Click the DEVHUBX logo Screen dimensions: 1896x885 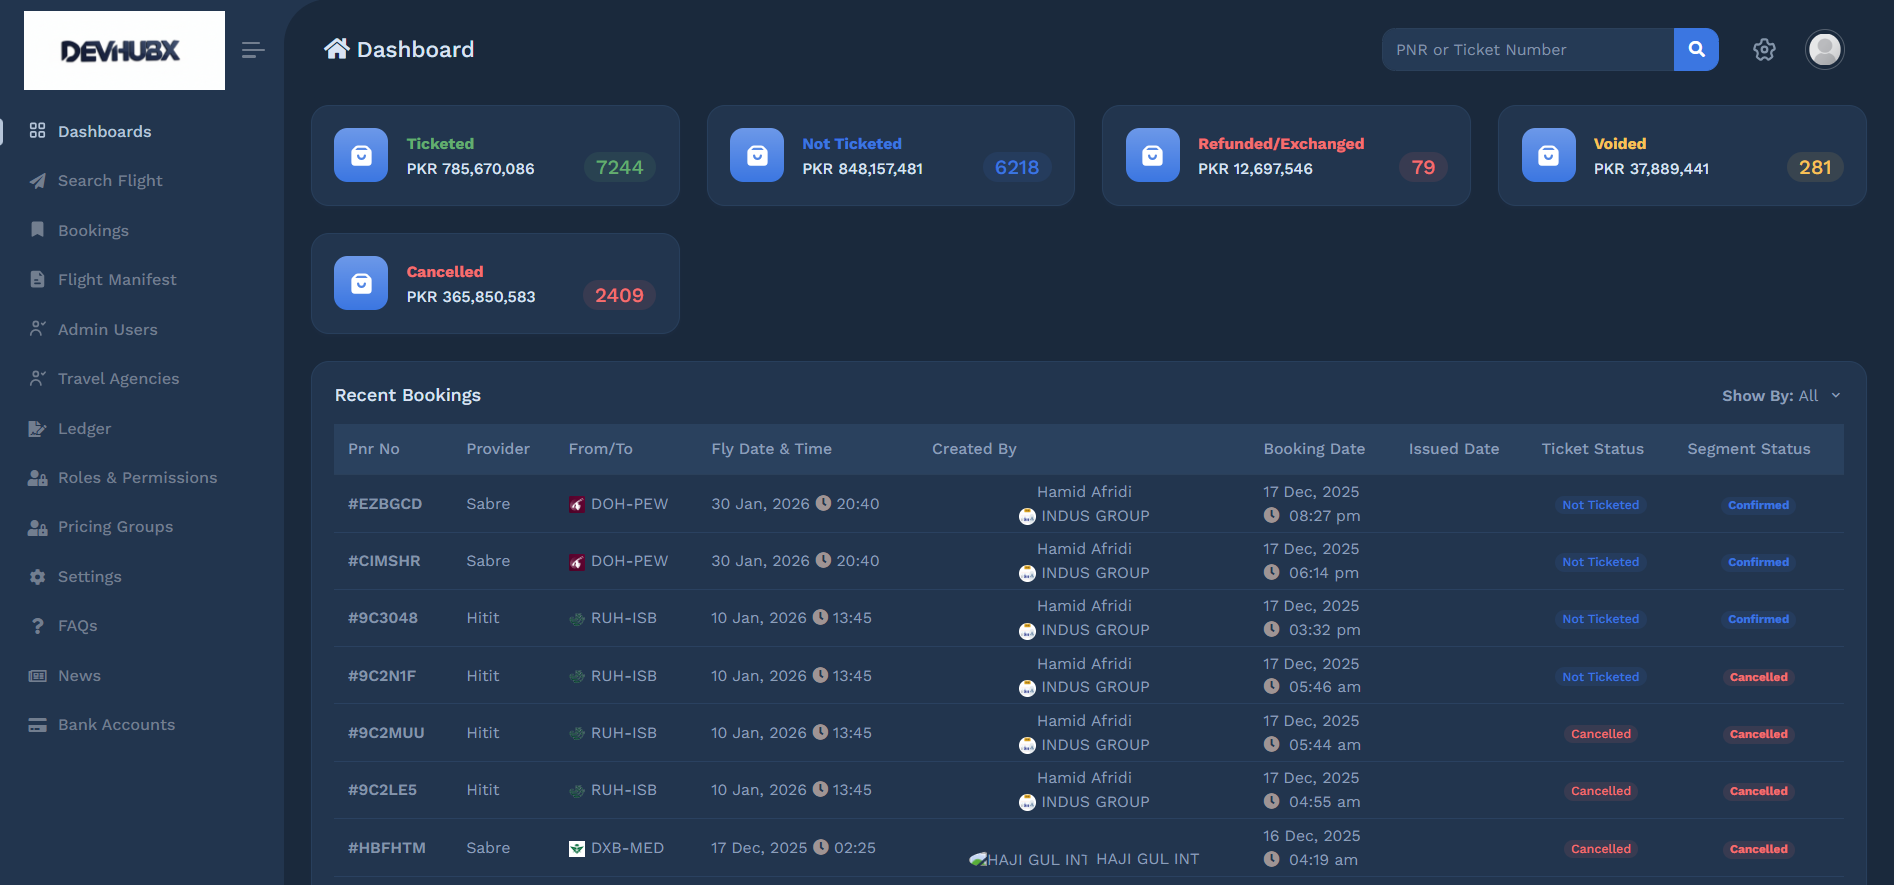pos(124,51)
